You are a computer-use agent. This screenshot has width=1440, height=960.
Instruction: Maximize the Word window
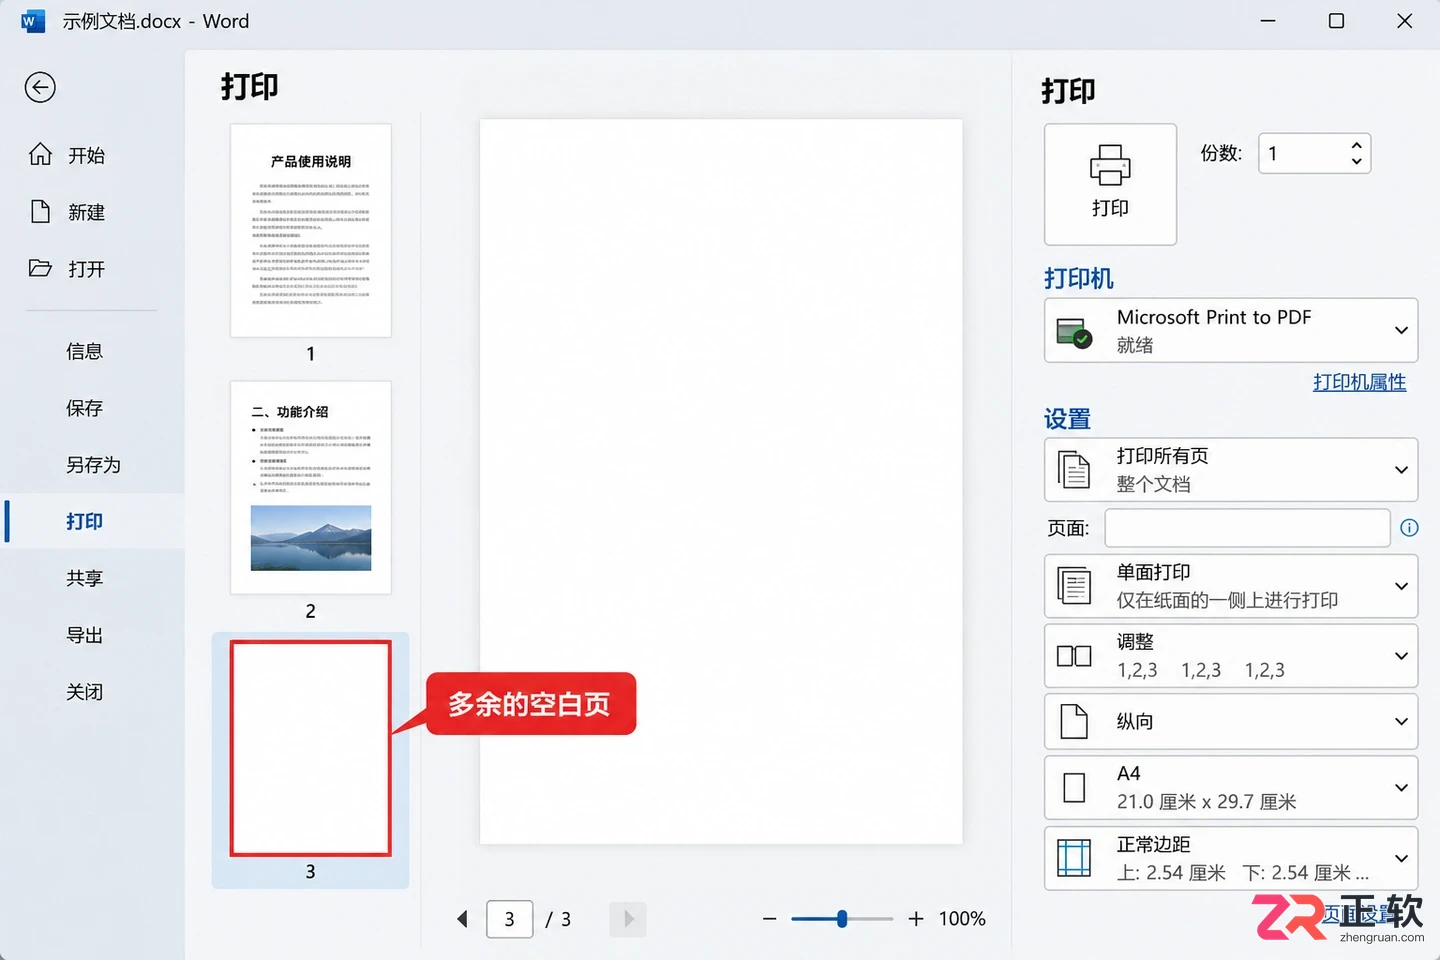tap(1336, 21)
